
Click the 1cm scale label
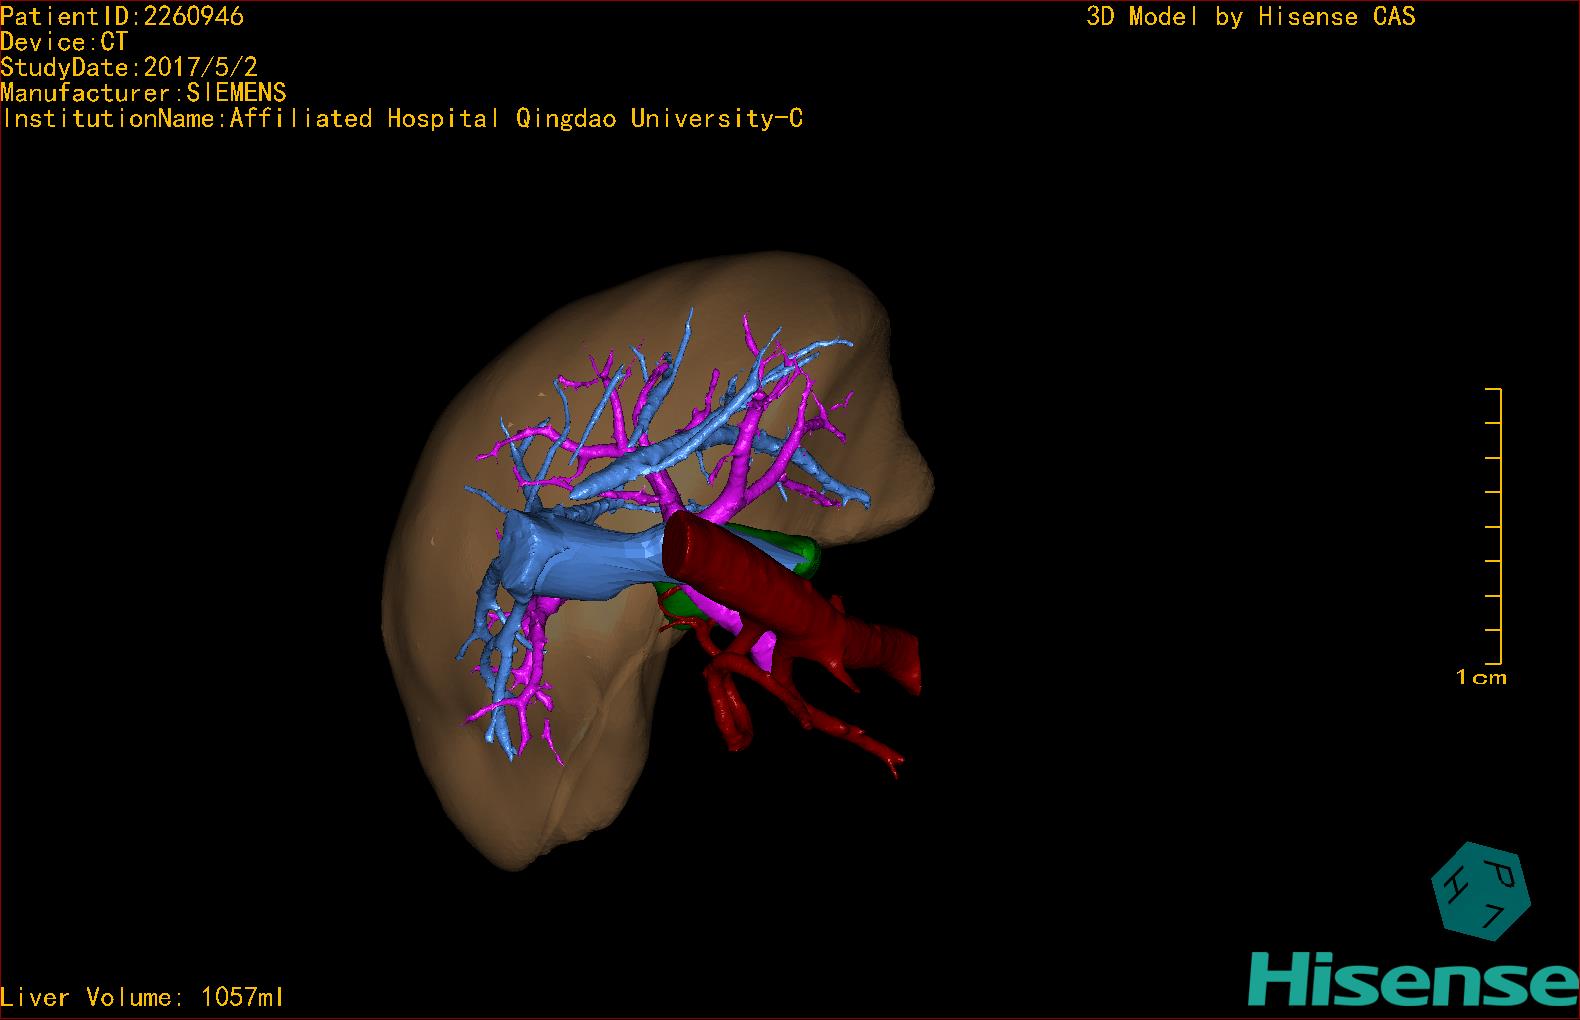coord(1480,678)
